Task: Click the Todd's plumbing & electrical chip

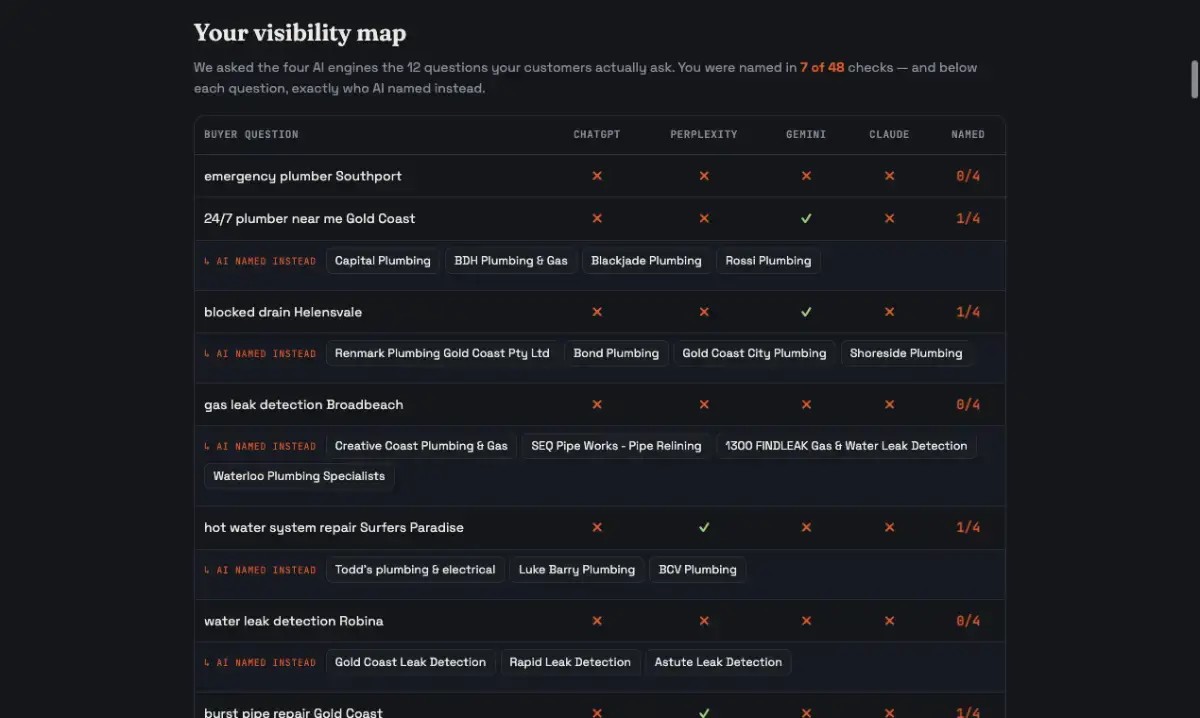Action: [415, 570]
